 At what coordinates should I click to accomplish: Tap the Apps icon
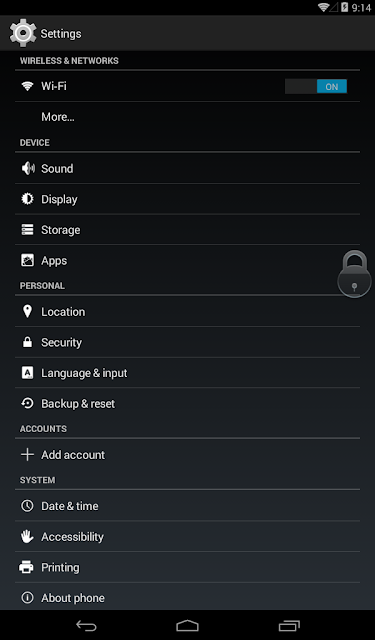pos(27,260)
